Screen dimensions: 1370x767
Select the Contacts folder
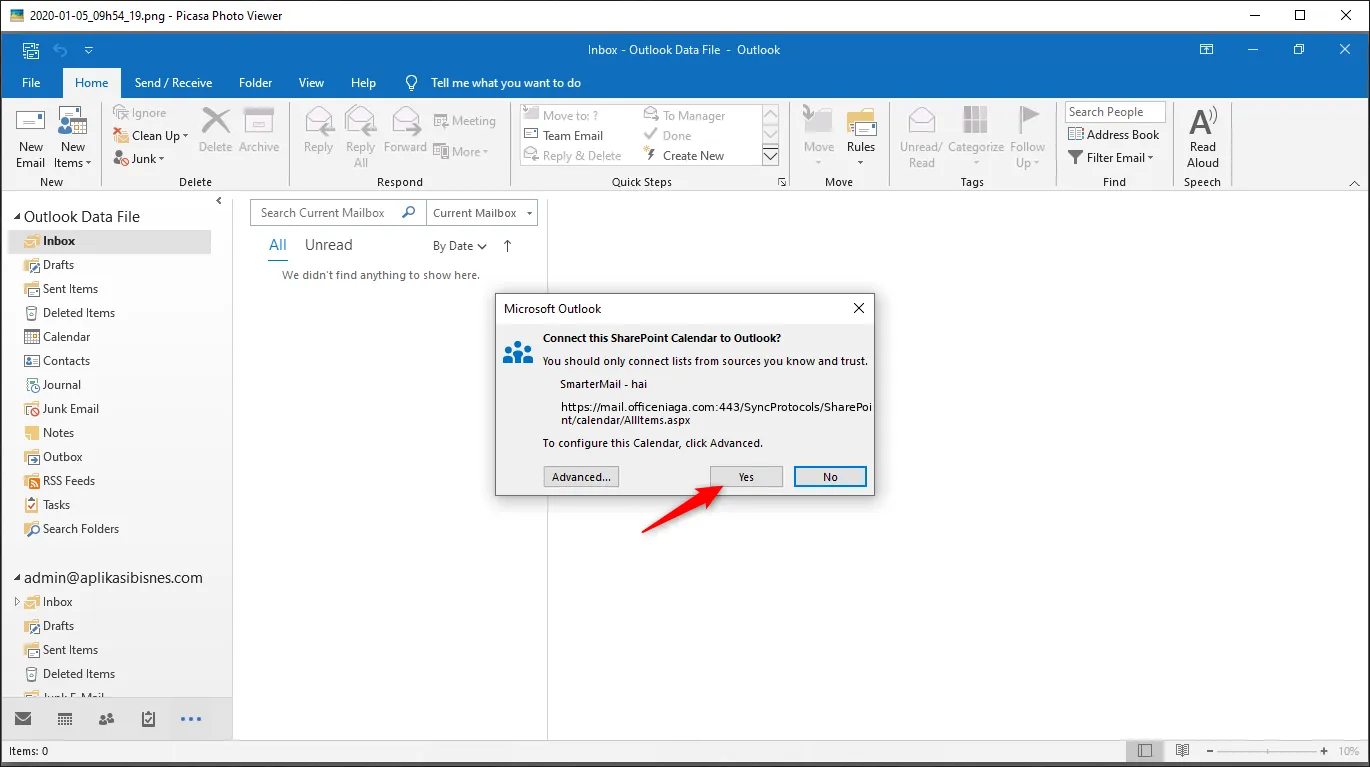(66, 361)
